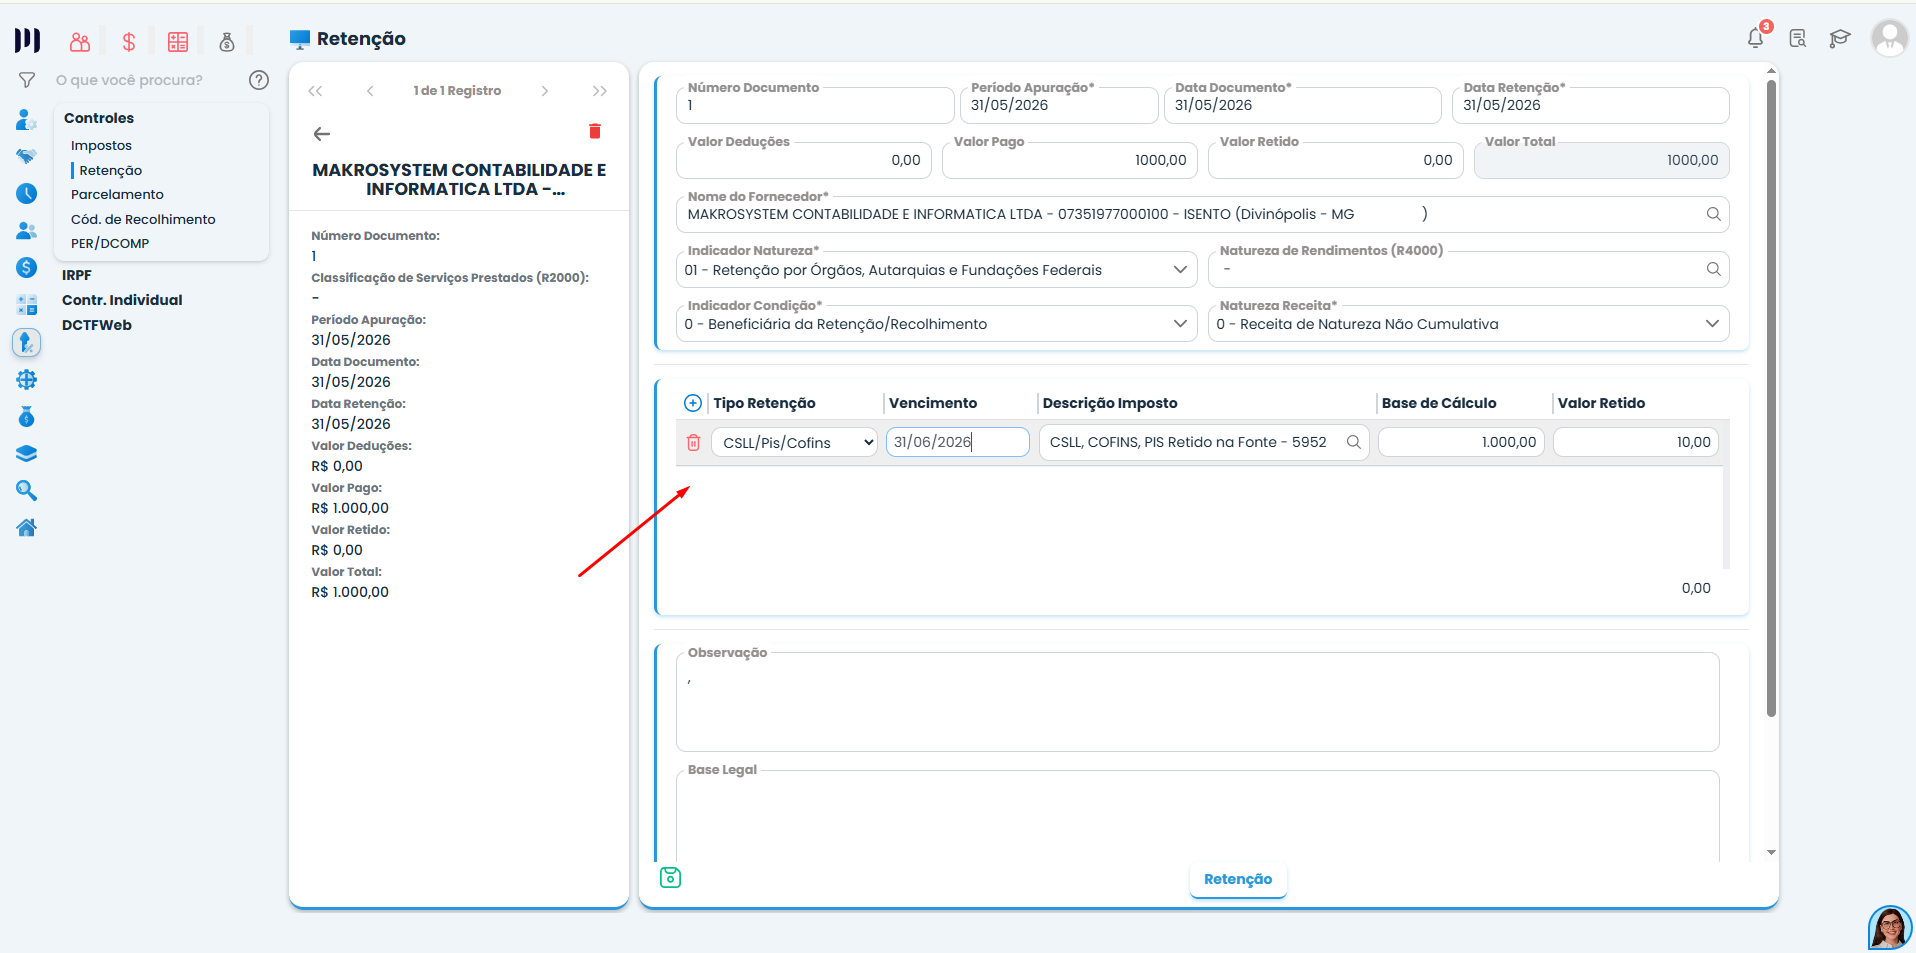Screen dimensions: 1916x953
Task: Click the Controles heading
Action: (99, 118)
